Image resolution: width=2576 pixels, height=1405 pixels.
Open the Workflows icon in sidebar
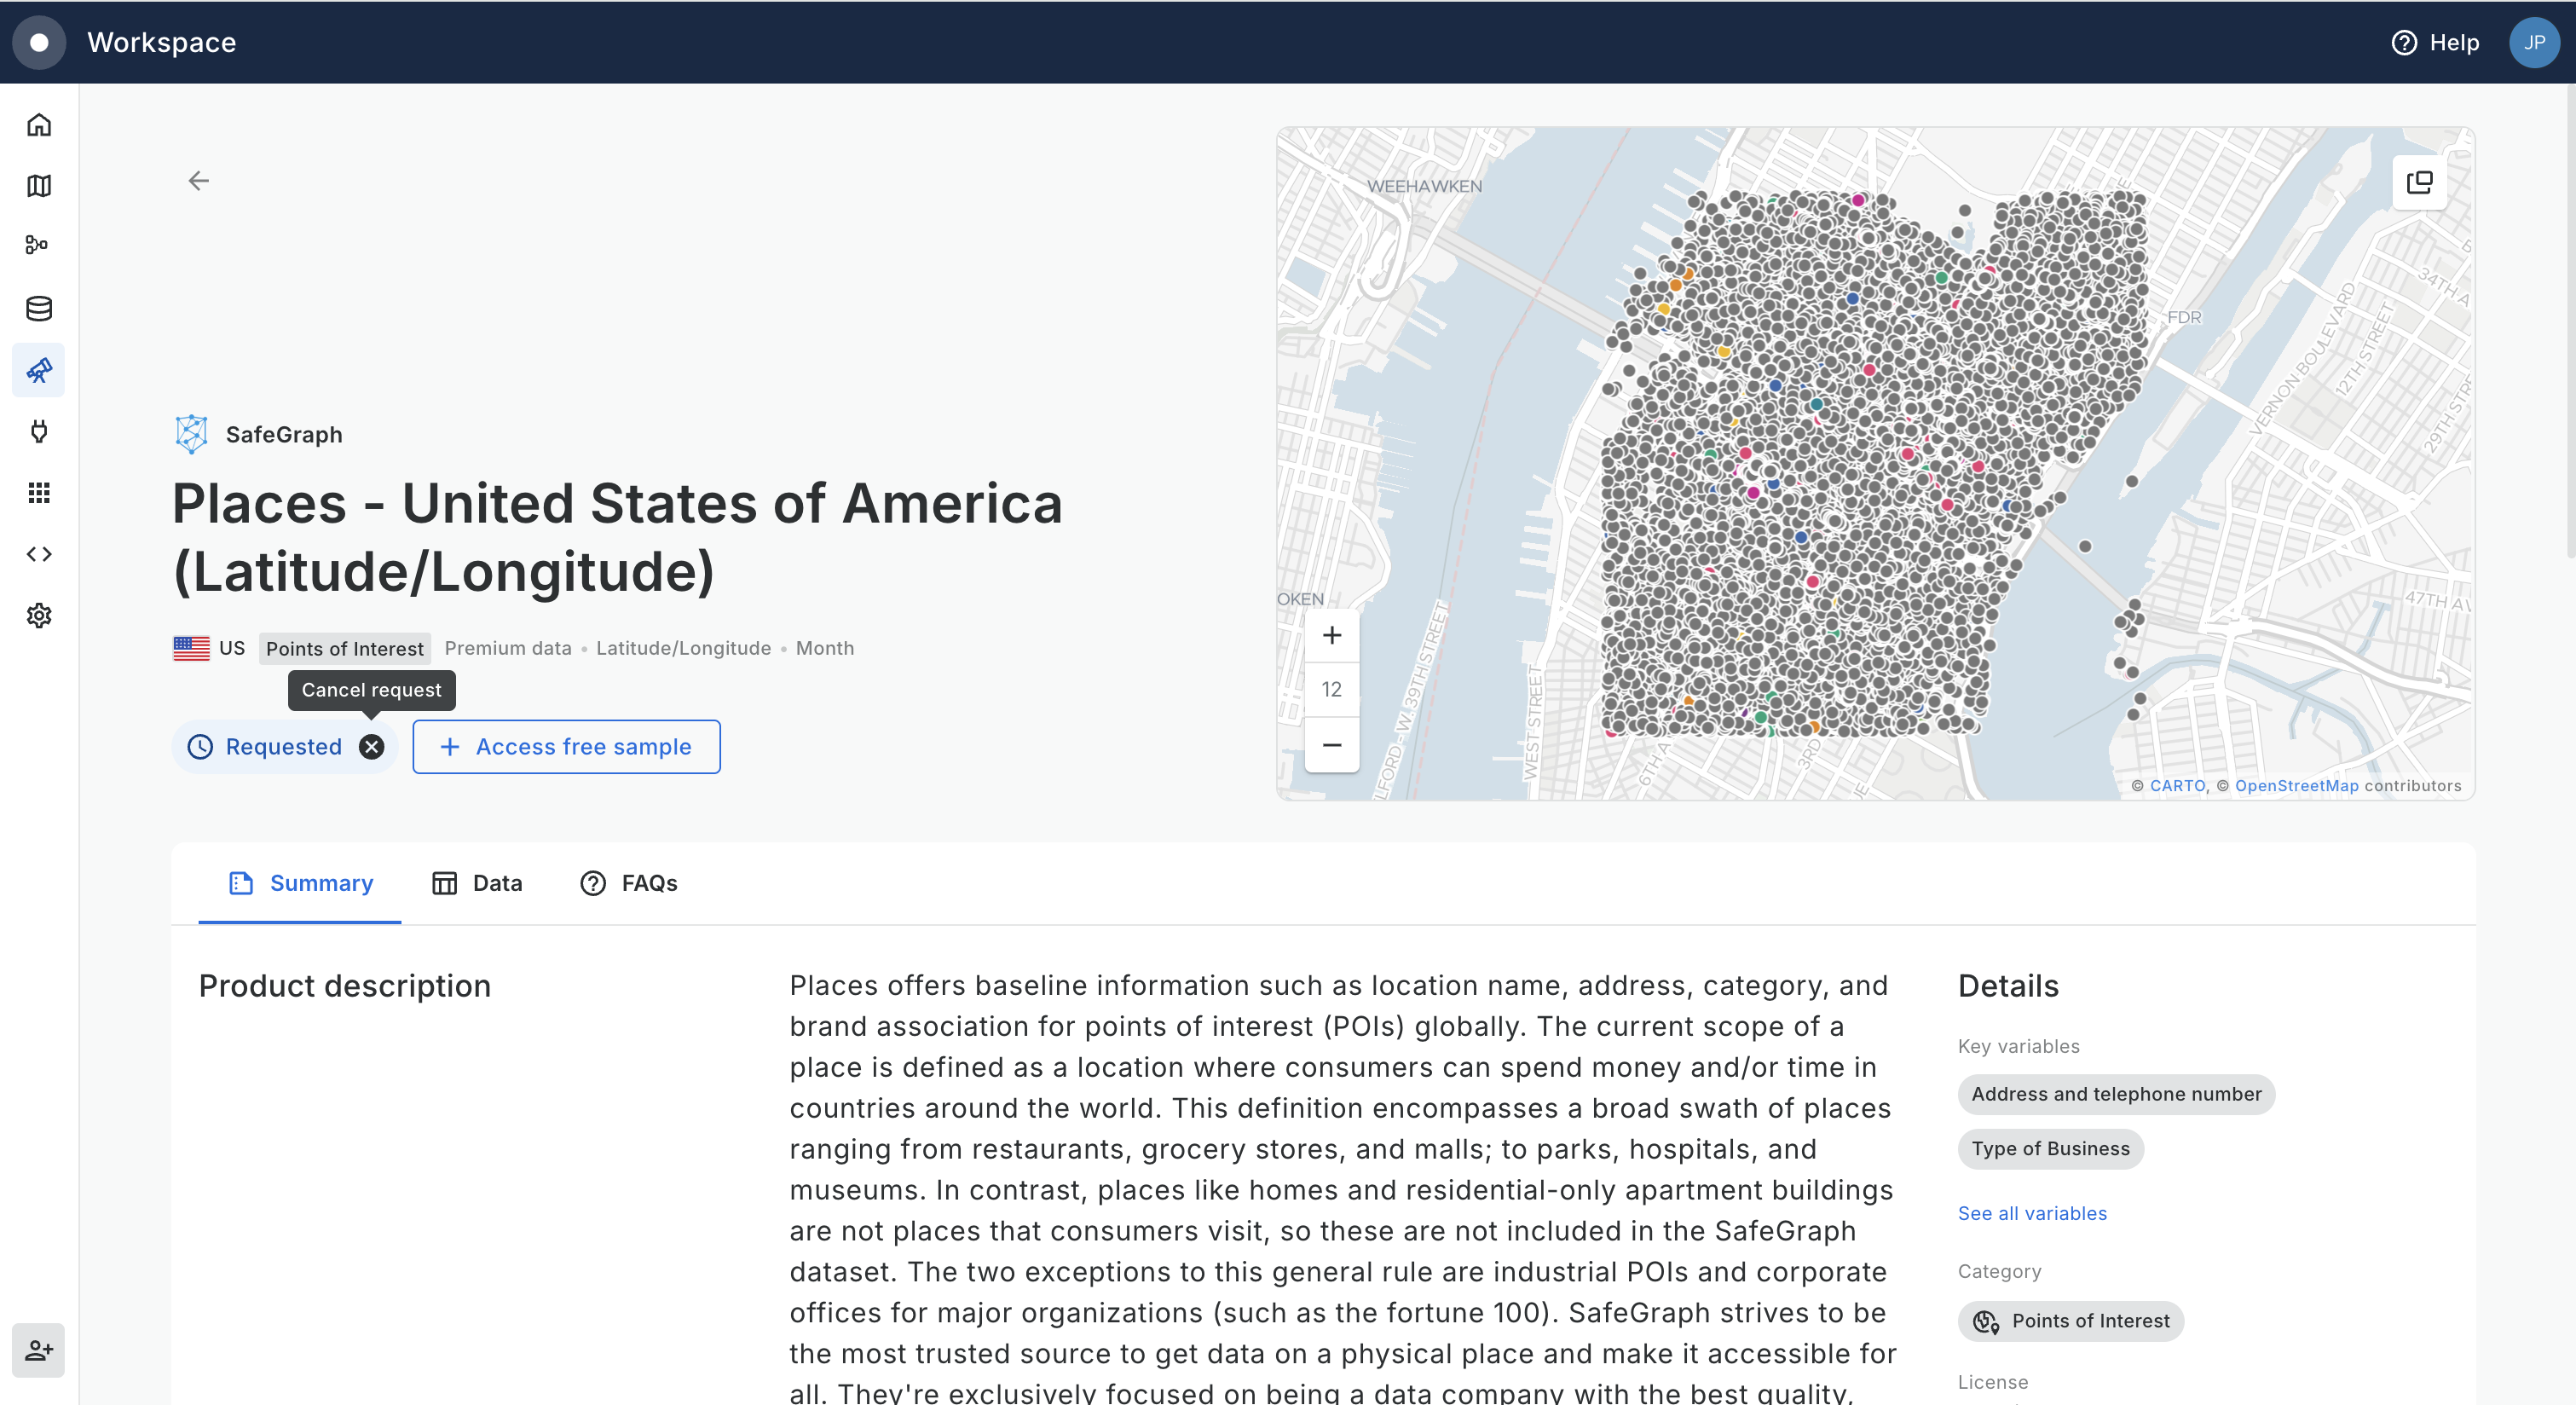[x=39, y=246]
